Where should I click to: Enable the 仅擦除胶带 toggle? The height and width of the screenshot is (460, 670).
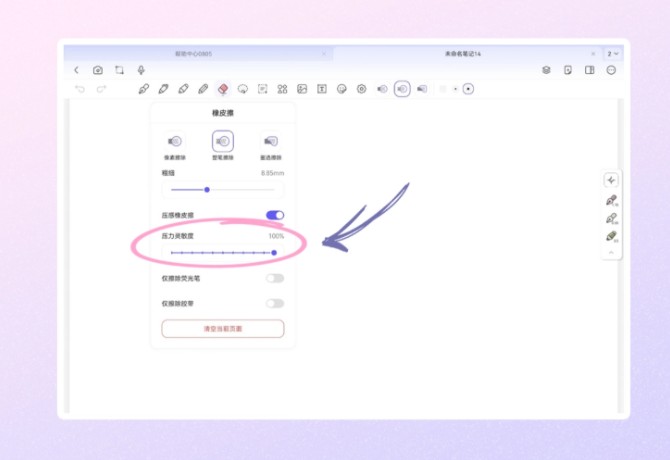[274, 303]
